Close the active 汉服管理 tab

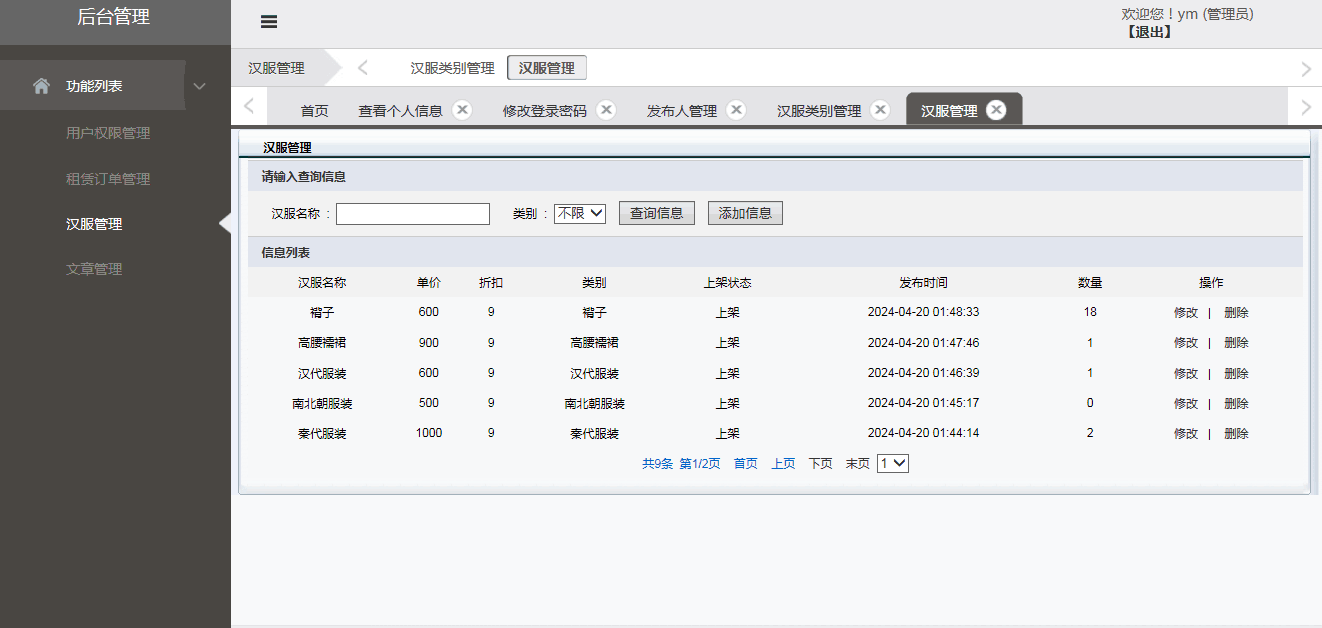tap(996, 110)
